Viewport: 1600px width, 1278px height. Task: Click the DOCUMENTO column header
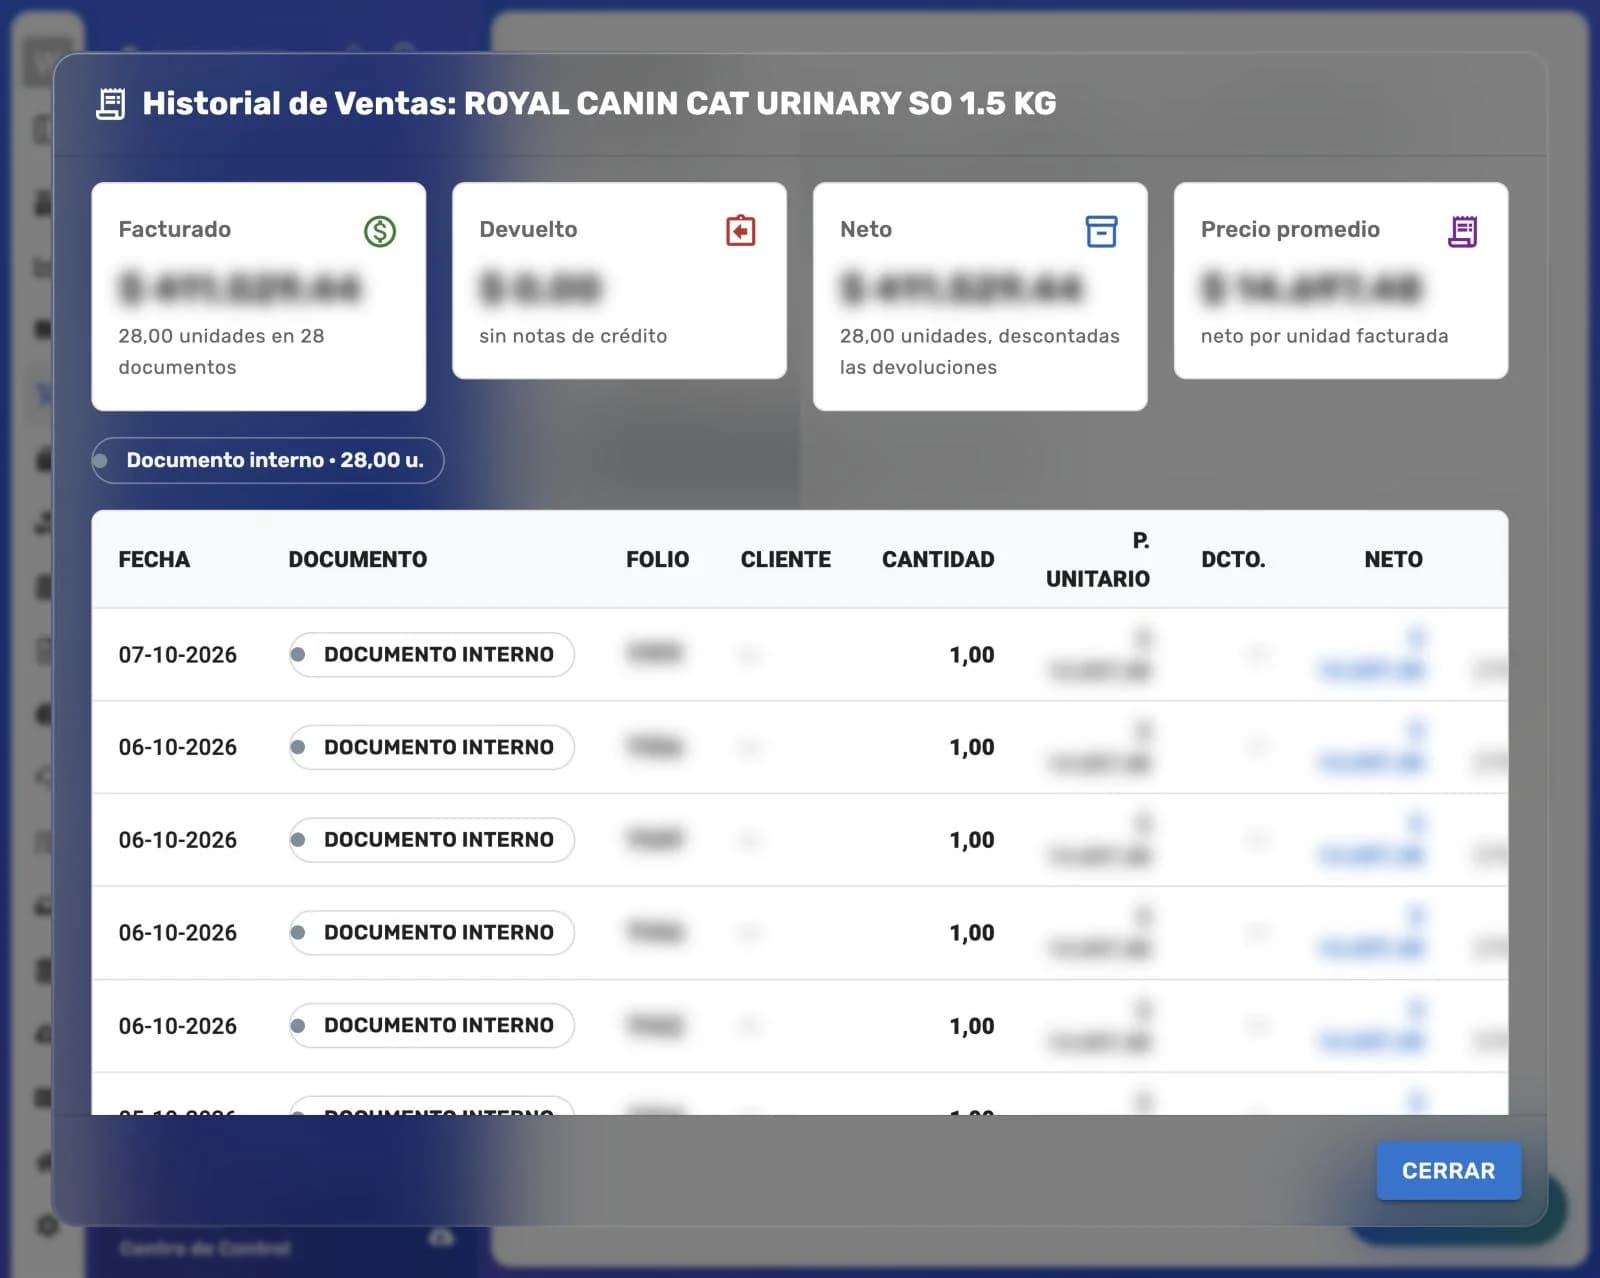(x=358, y=559)
